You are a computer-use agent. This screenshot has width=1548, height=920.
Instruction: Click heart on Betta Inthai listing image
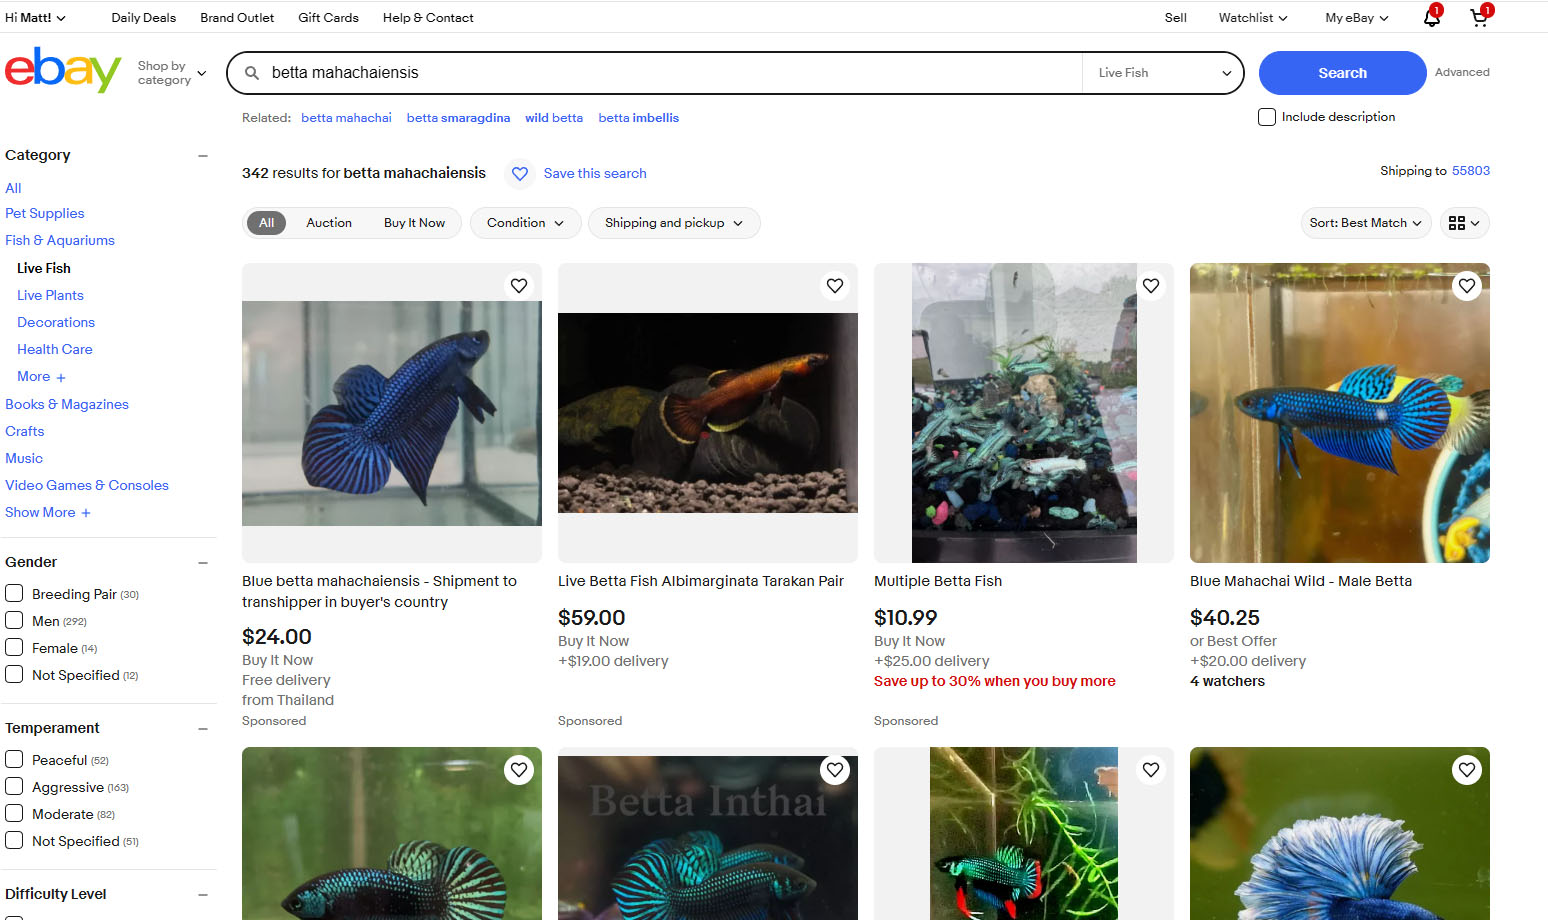[x=835, y=770]
